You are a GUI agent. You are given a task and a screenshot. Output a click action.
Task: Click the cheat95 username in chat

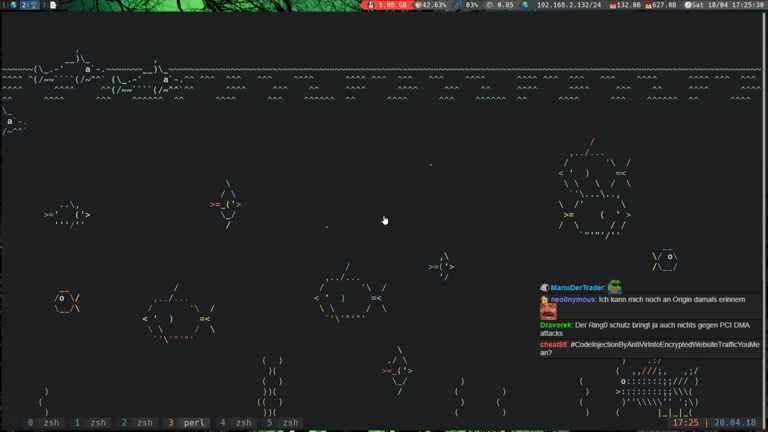pos(554,345)
